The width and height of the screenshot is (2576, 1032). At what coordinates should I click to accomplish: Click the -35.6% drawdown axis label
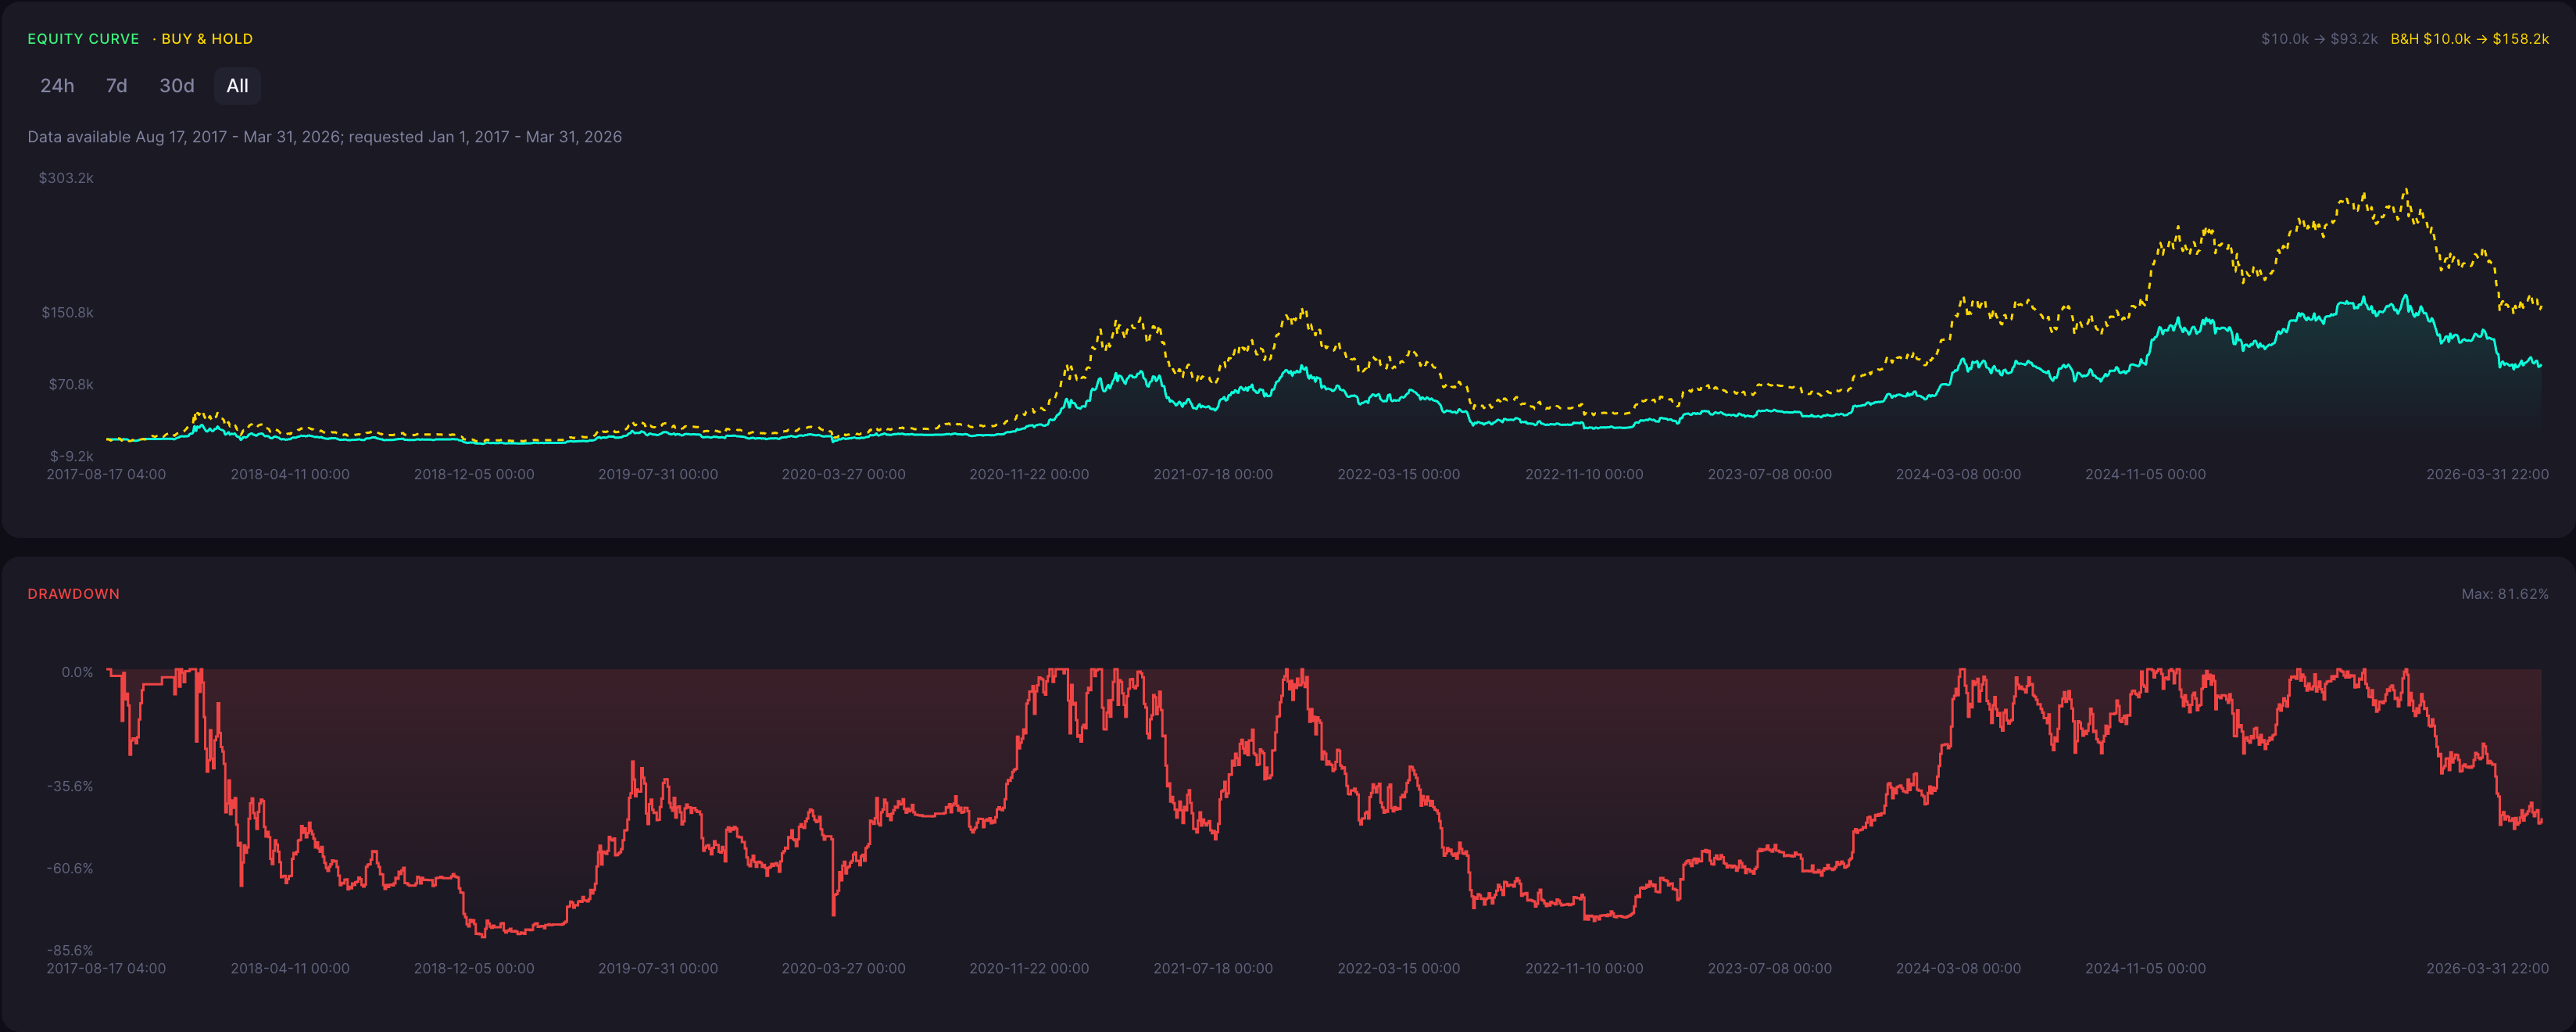[x=70, y=787]
